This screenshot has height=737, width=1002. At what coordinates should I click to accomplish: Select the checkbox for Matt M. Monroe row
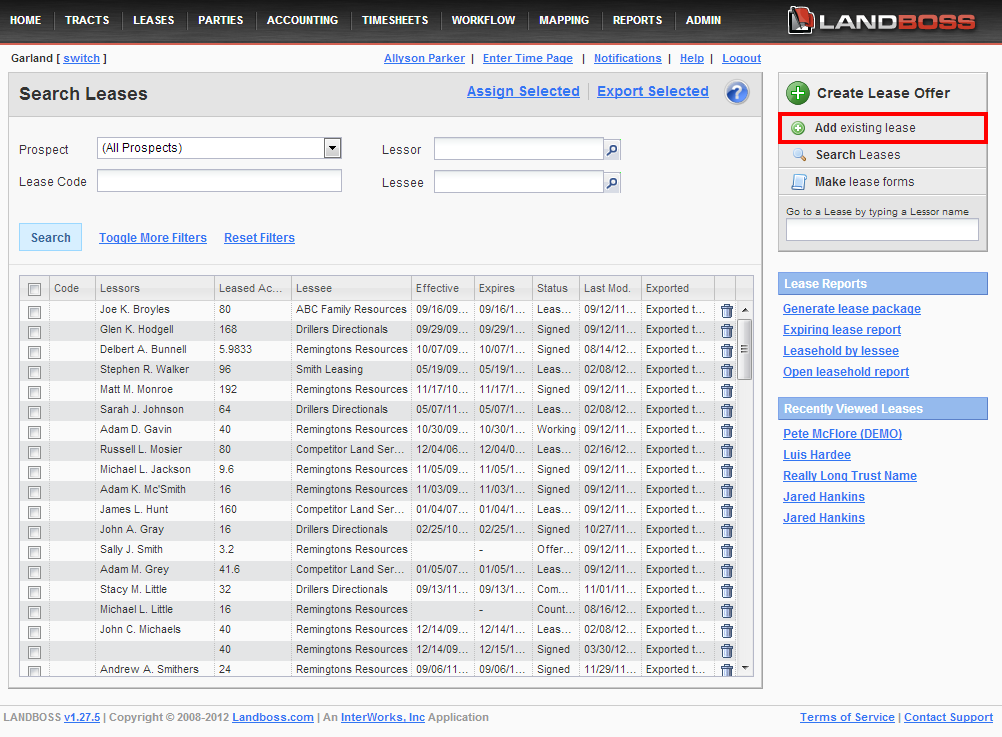35,392
